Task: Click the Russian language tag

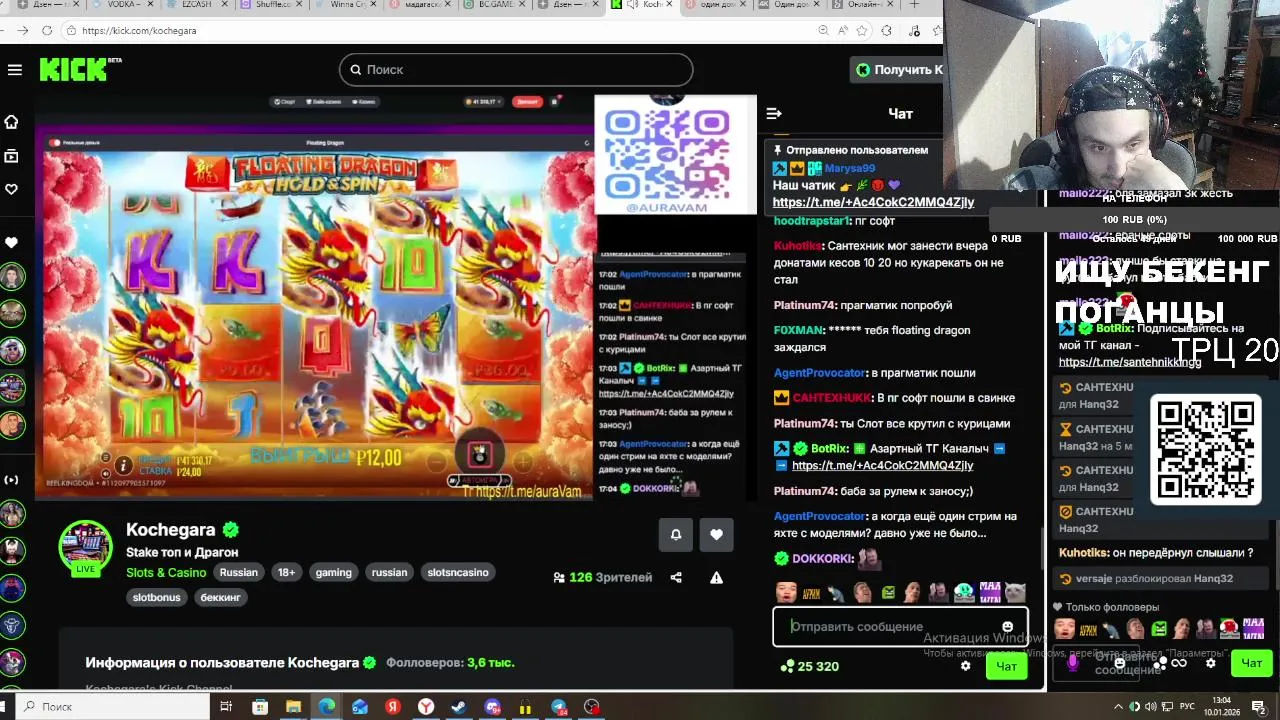Action: click(x=238, y=572)
